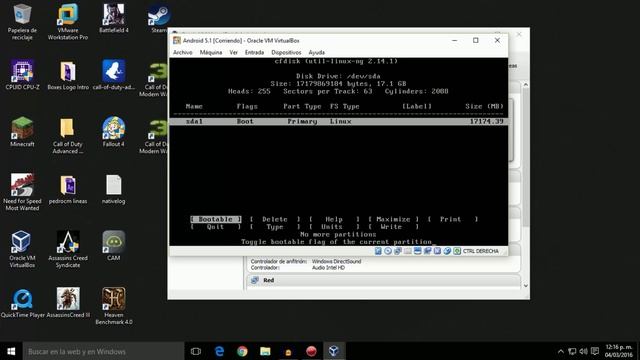Click the Type option in cfdisk

coord(275,227)
